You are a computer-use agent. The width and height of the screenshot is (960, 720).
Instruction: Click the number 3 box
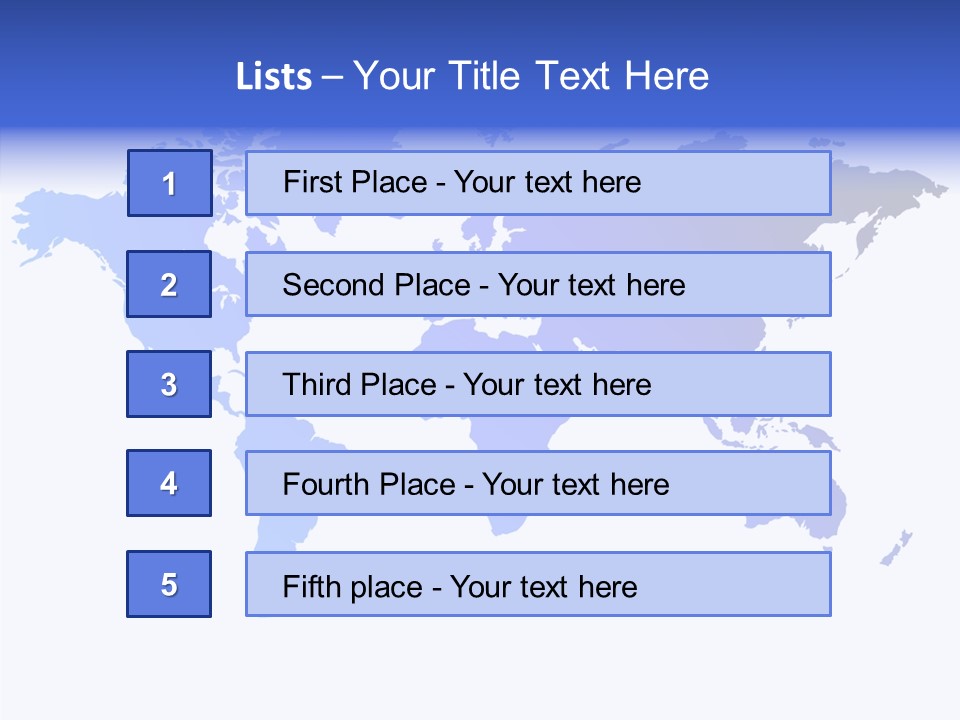[x=169, y=384]
